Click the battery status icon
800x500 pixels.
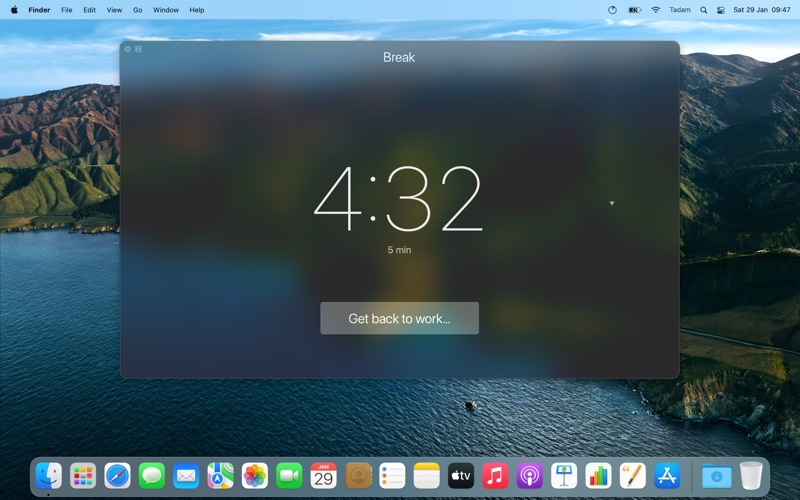(634, 10)
